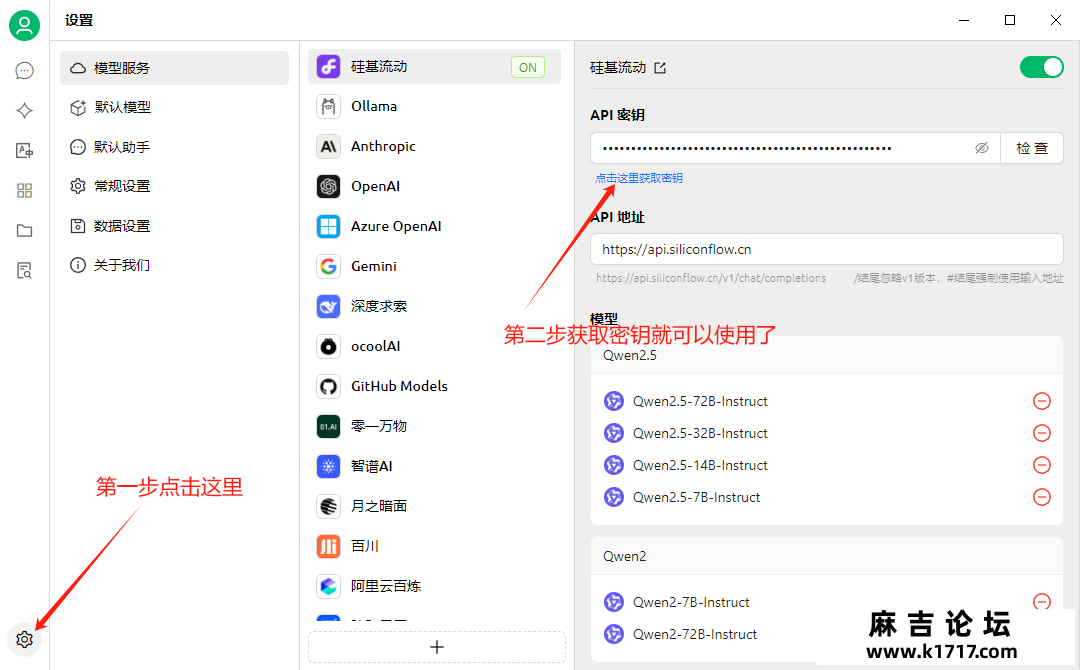Select 关于我们 settings menu item
Screen dimensions: 1080x670
click(x=174, y=265)
